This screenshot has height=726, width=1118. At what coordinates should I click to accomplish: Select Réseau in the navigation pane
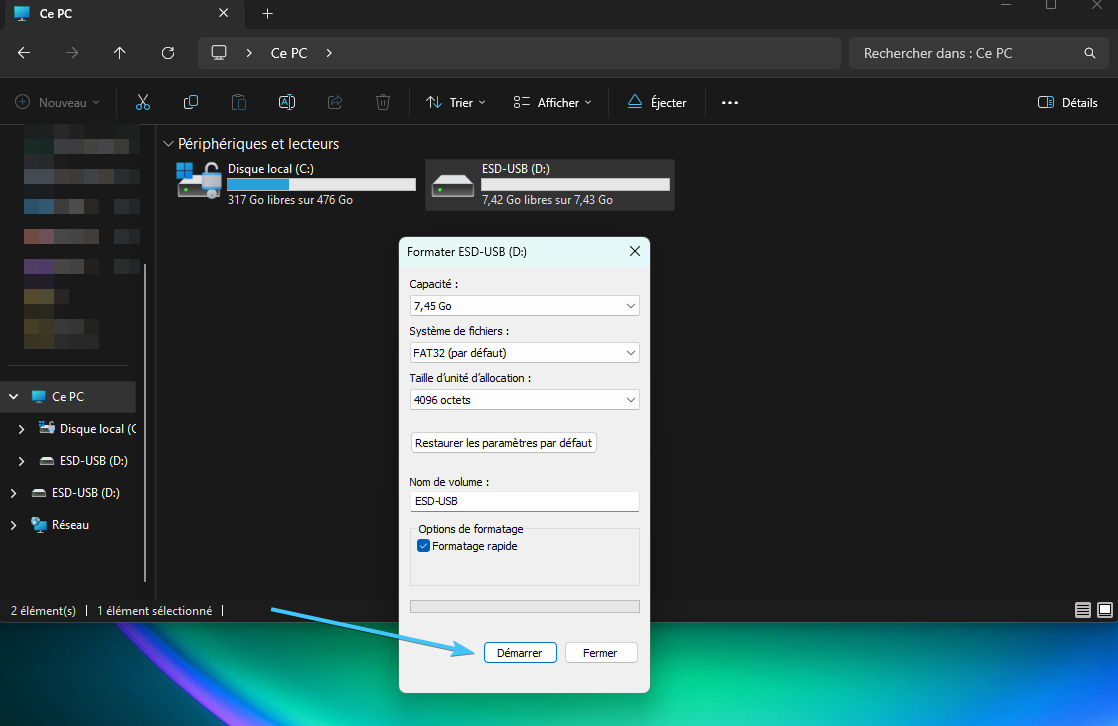point(70,525)
